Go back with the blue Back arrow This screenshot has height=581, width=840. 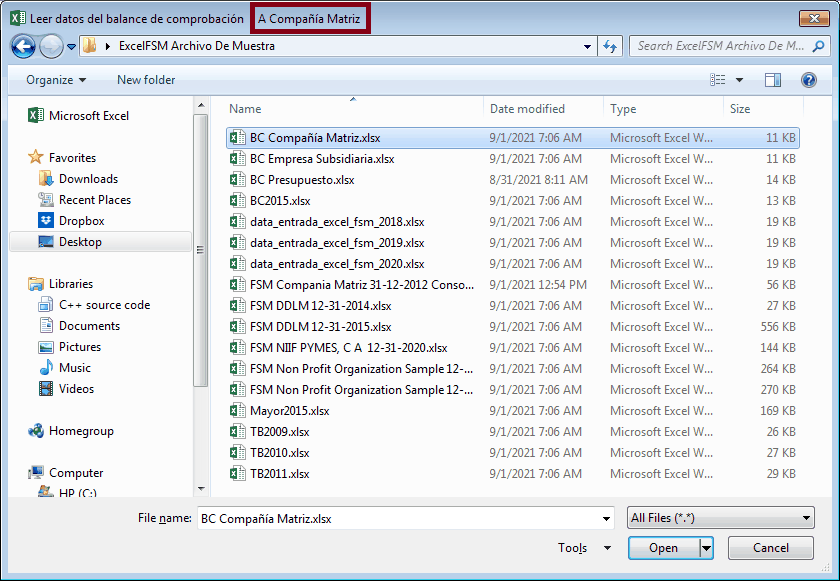click(x=23, y=47)
